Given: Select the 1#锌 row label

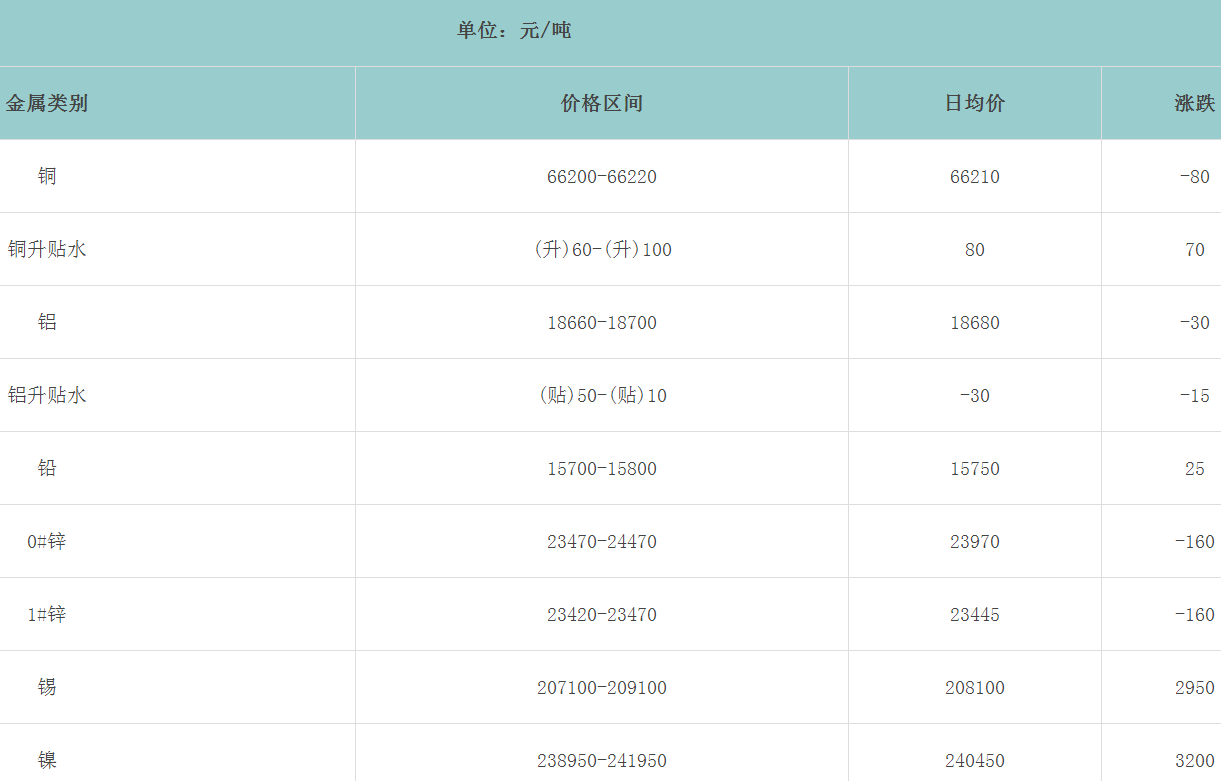Looking at the screenshot, I should pos(47,614).
